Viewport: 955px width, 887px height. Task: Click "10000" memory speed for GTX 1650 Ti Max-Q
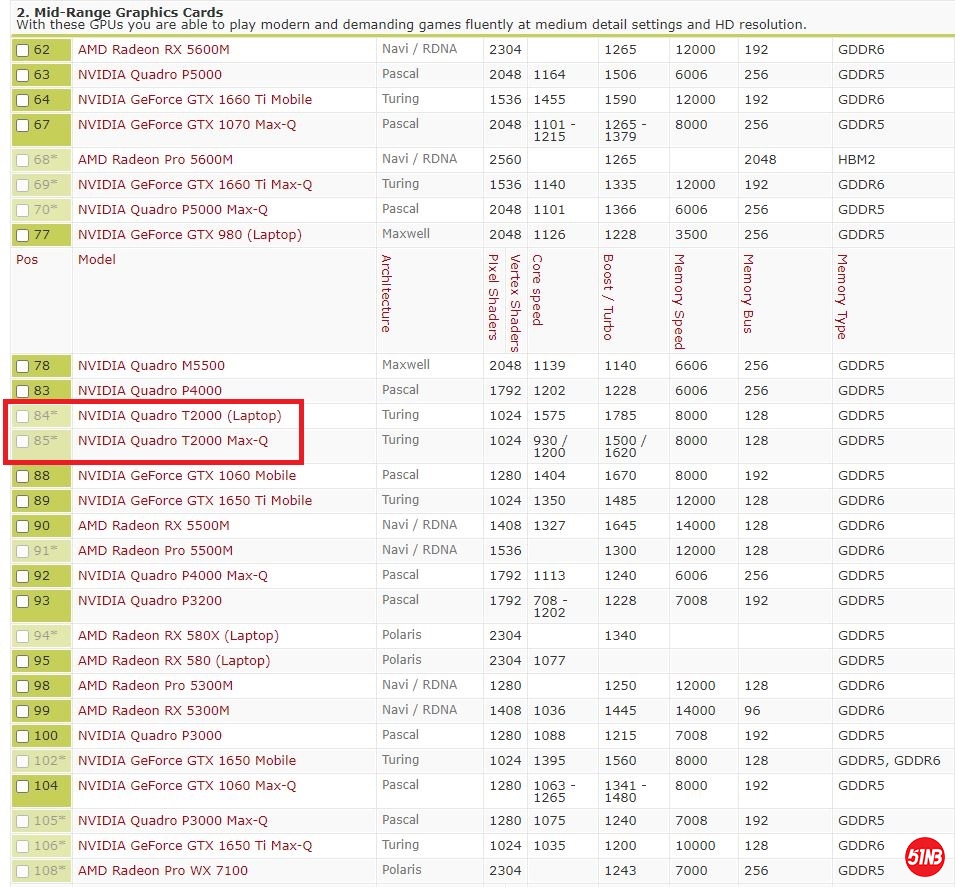[x=695, y=846]
